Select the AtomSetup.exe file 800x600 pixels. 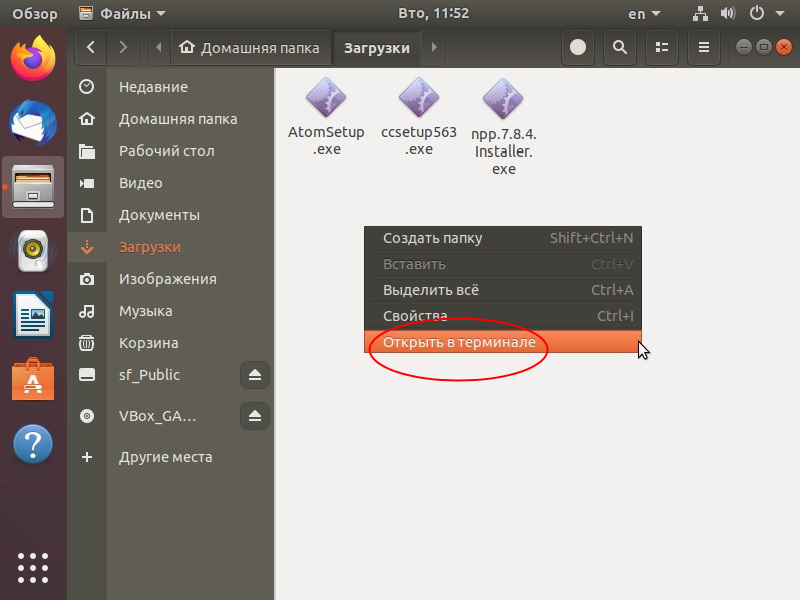[326, 115]
